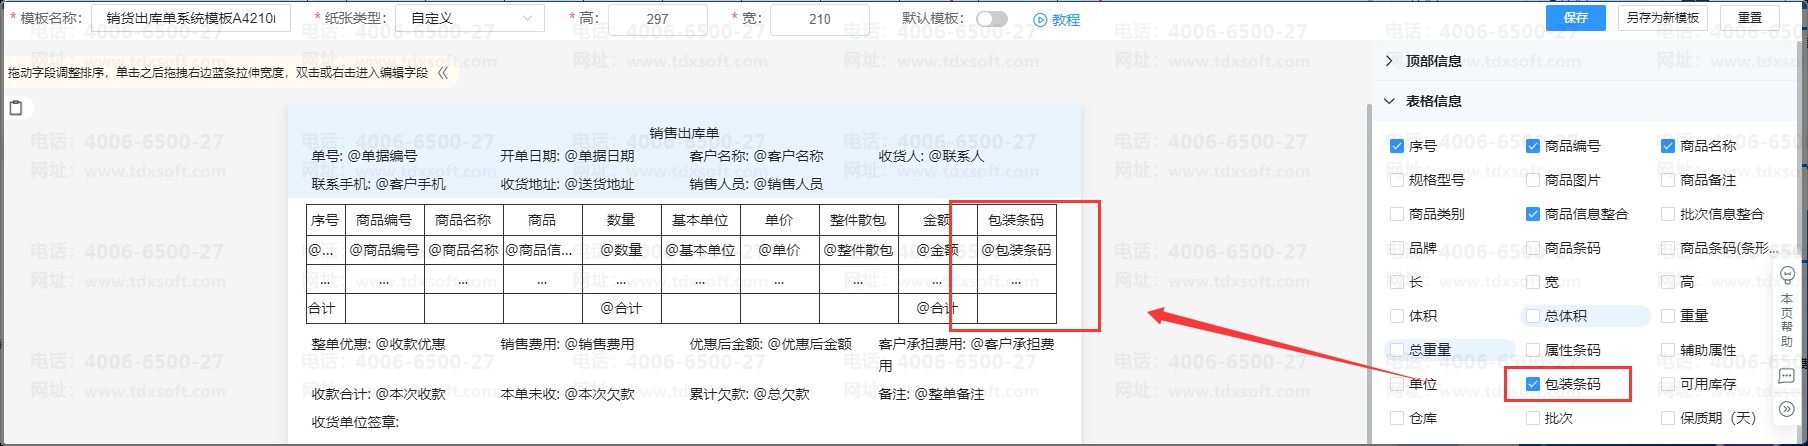This screenshot has width=1808, height=446.
Task: Open the 纸张类型 paper type dropdown
Action: 470,19
